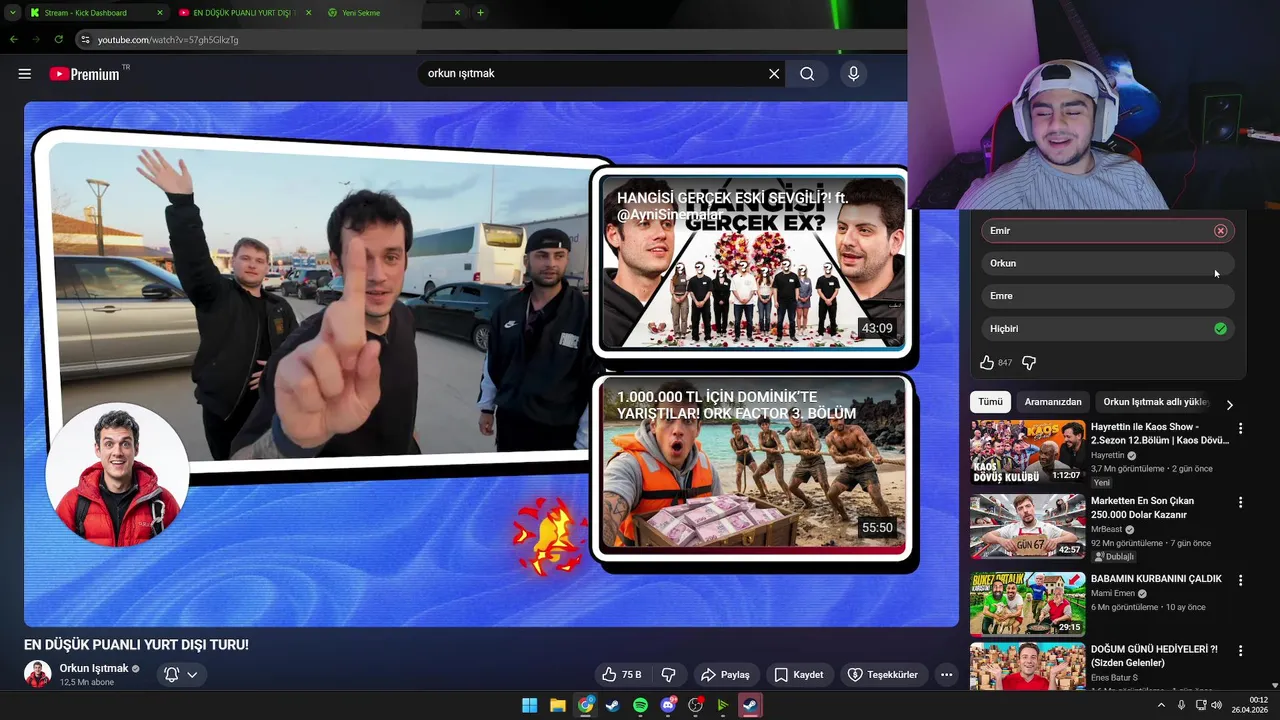Save video with Kaydet button
Image resolution: width=1280 pixels, height=720 pixels.
[799, 675]
